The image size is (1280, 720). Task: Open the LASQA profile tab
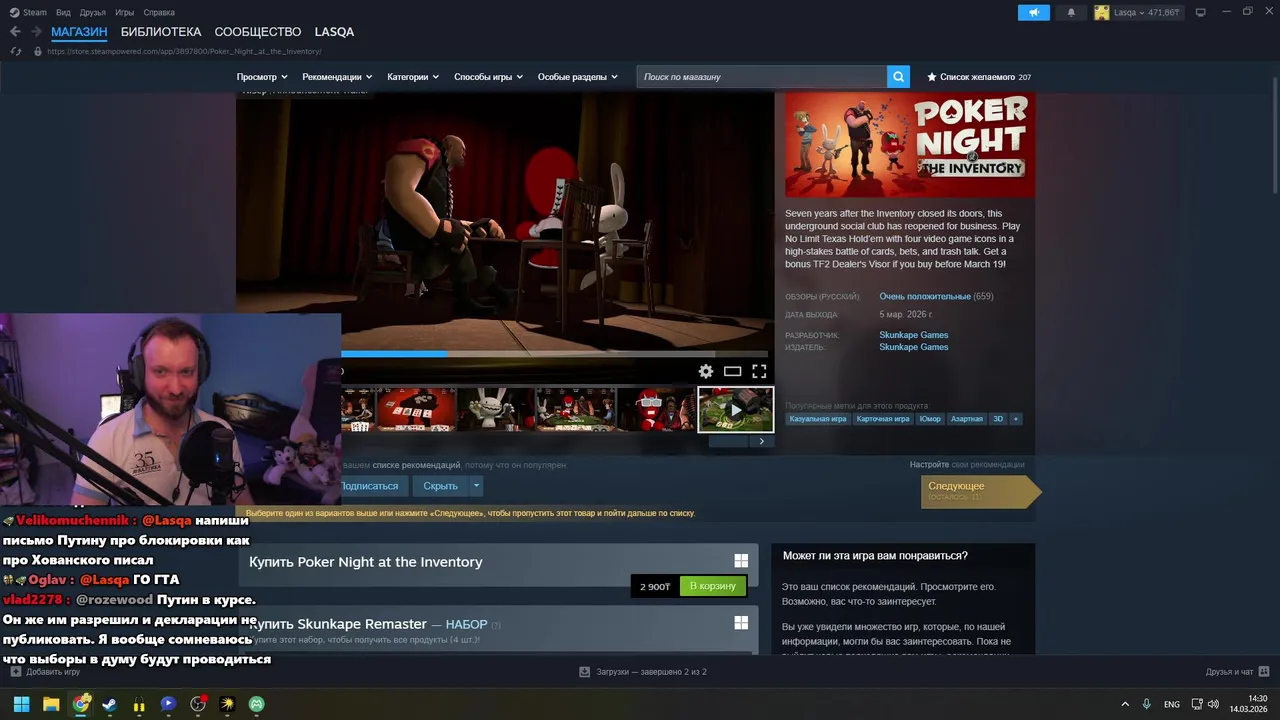coord(334,32)
